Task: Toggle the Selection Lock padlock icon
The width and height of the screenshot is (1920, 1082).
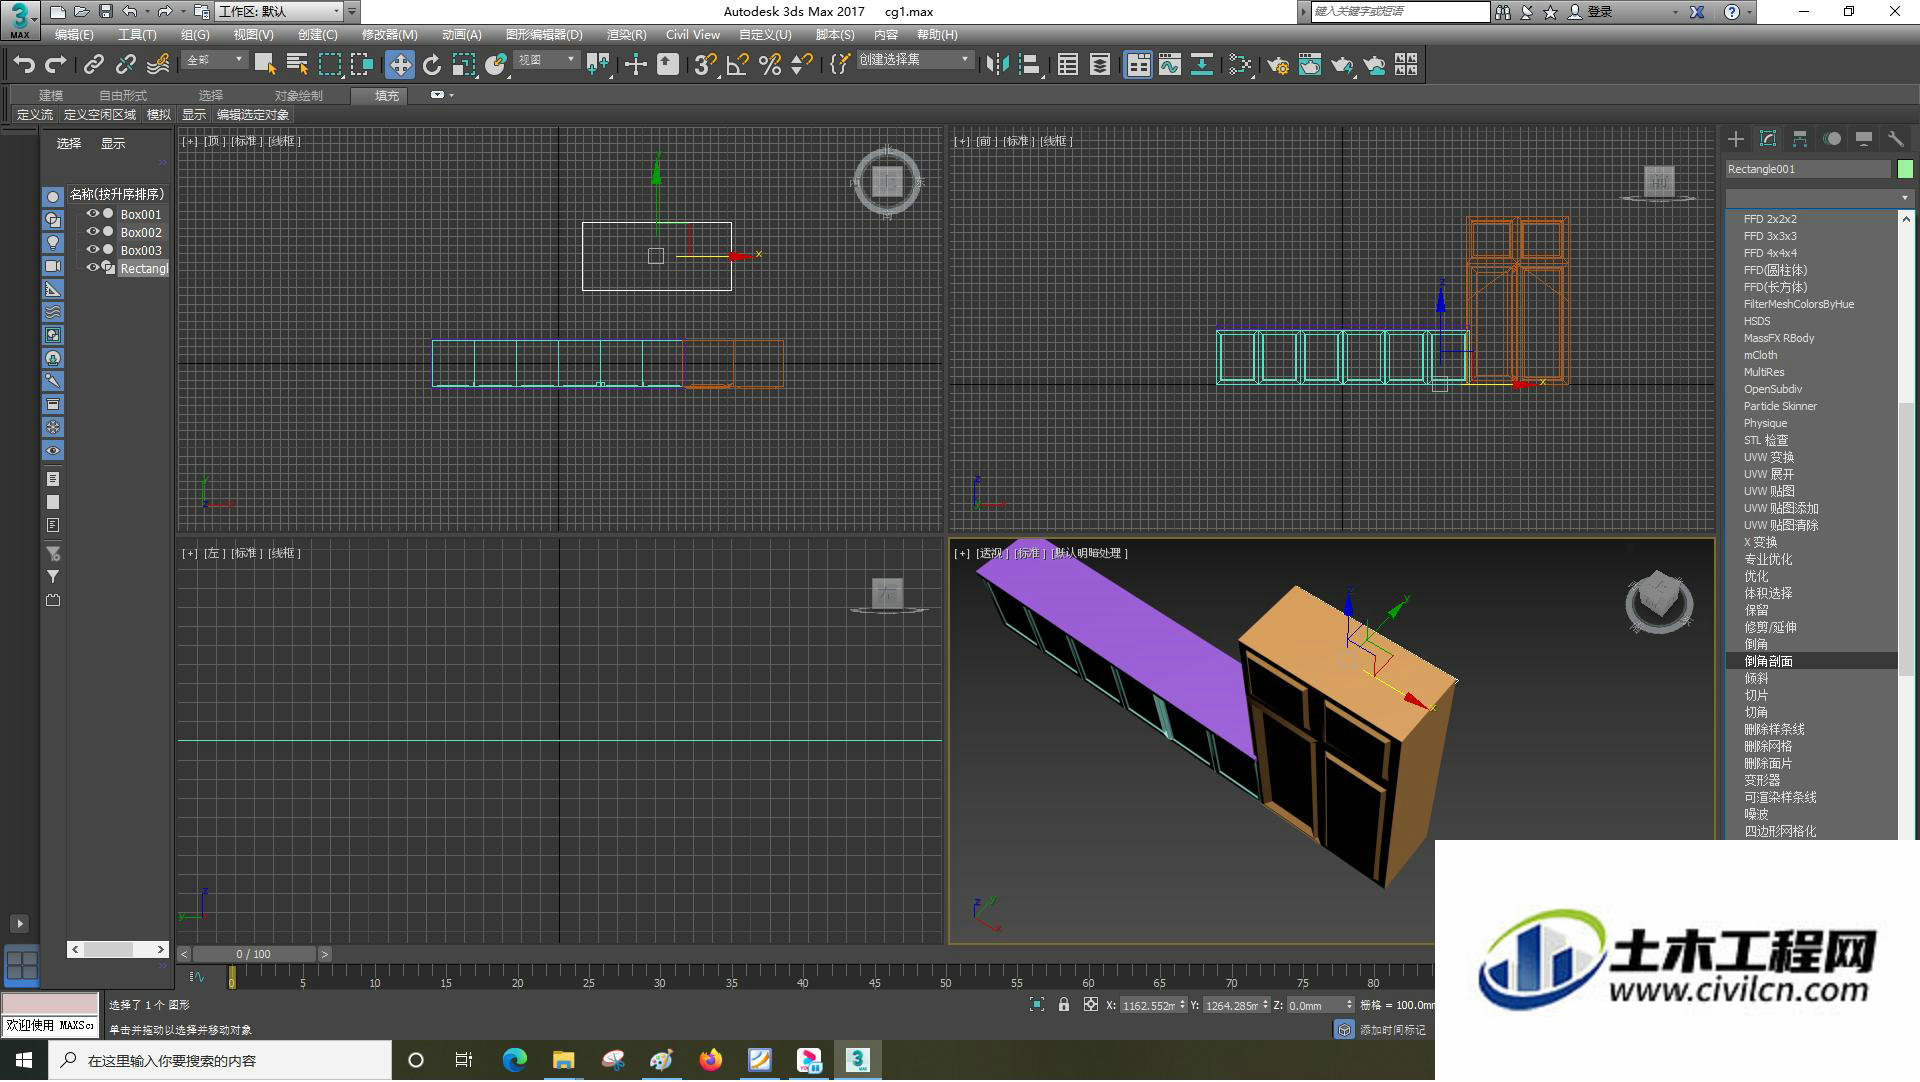Action: pos(1064,1005)
